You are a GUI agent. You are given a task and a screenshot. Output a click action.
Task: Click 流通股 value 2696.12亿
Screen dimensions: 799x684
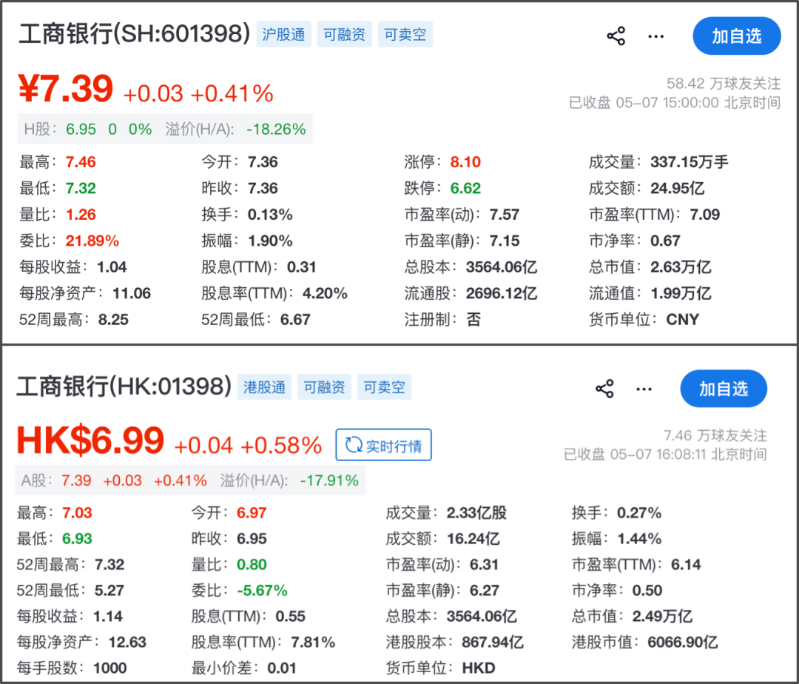pos(501,294)
